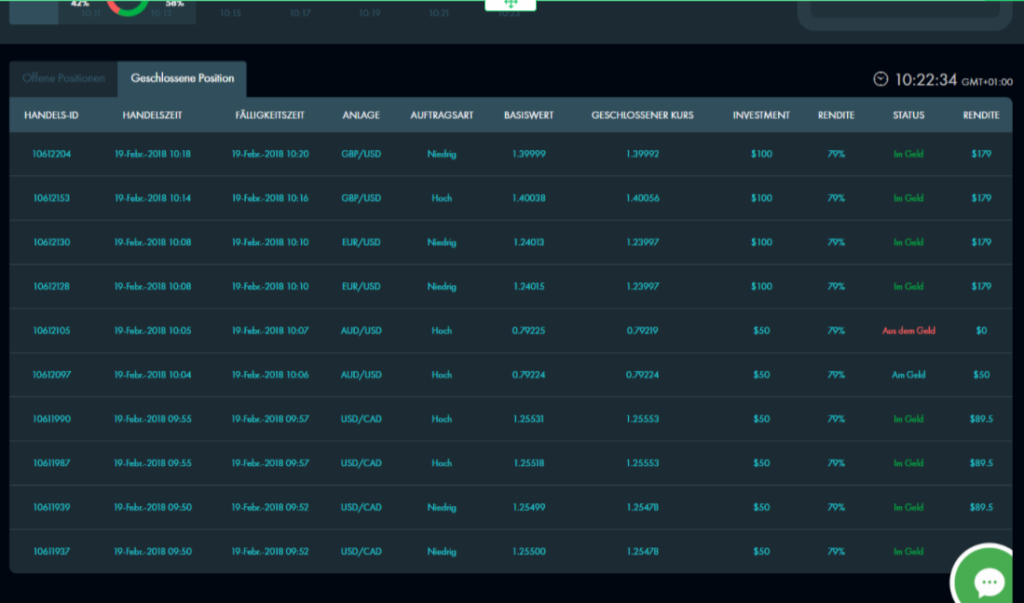Switch to the Offene Positionen tab
Image resolution: width=1024 pixels, height=603 pixels.
point(63,78)
